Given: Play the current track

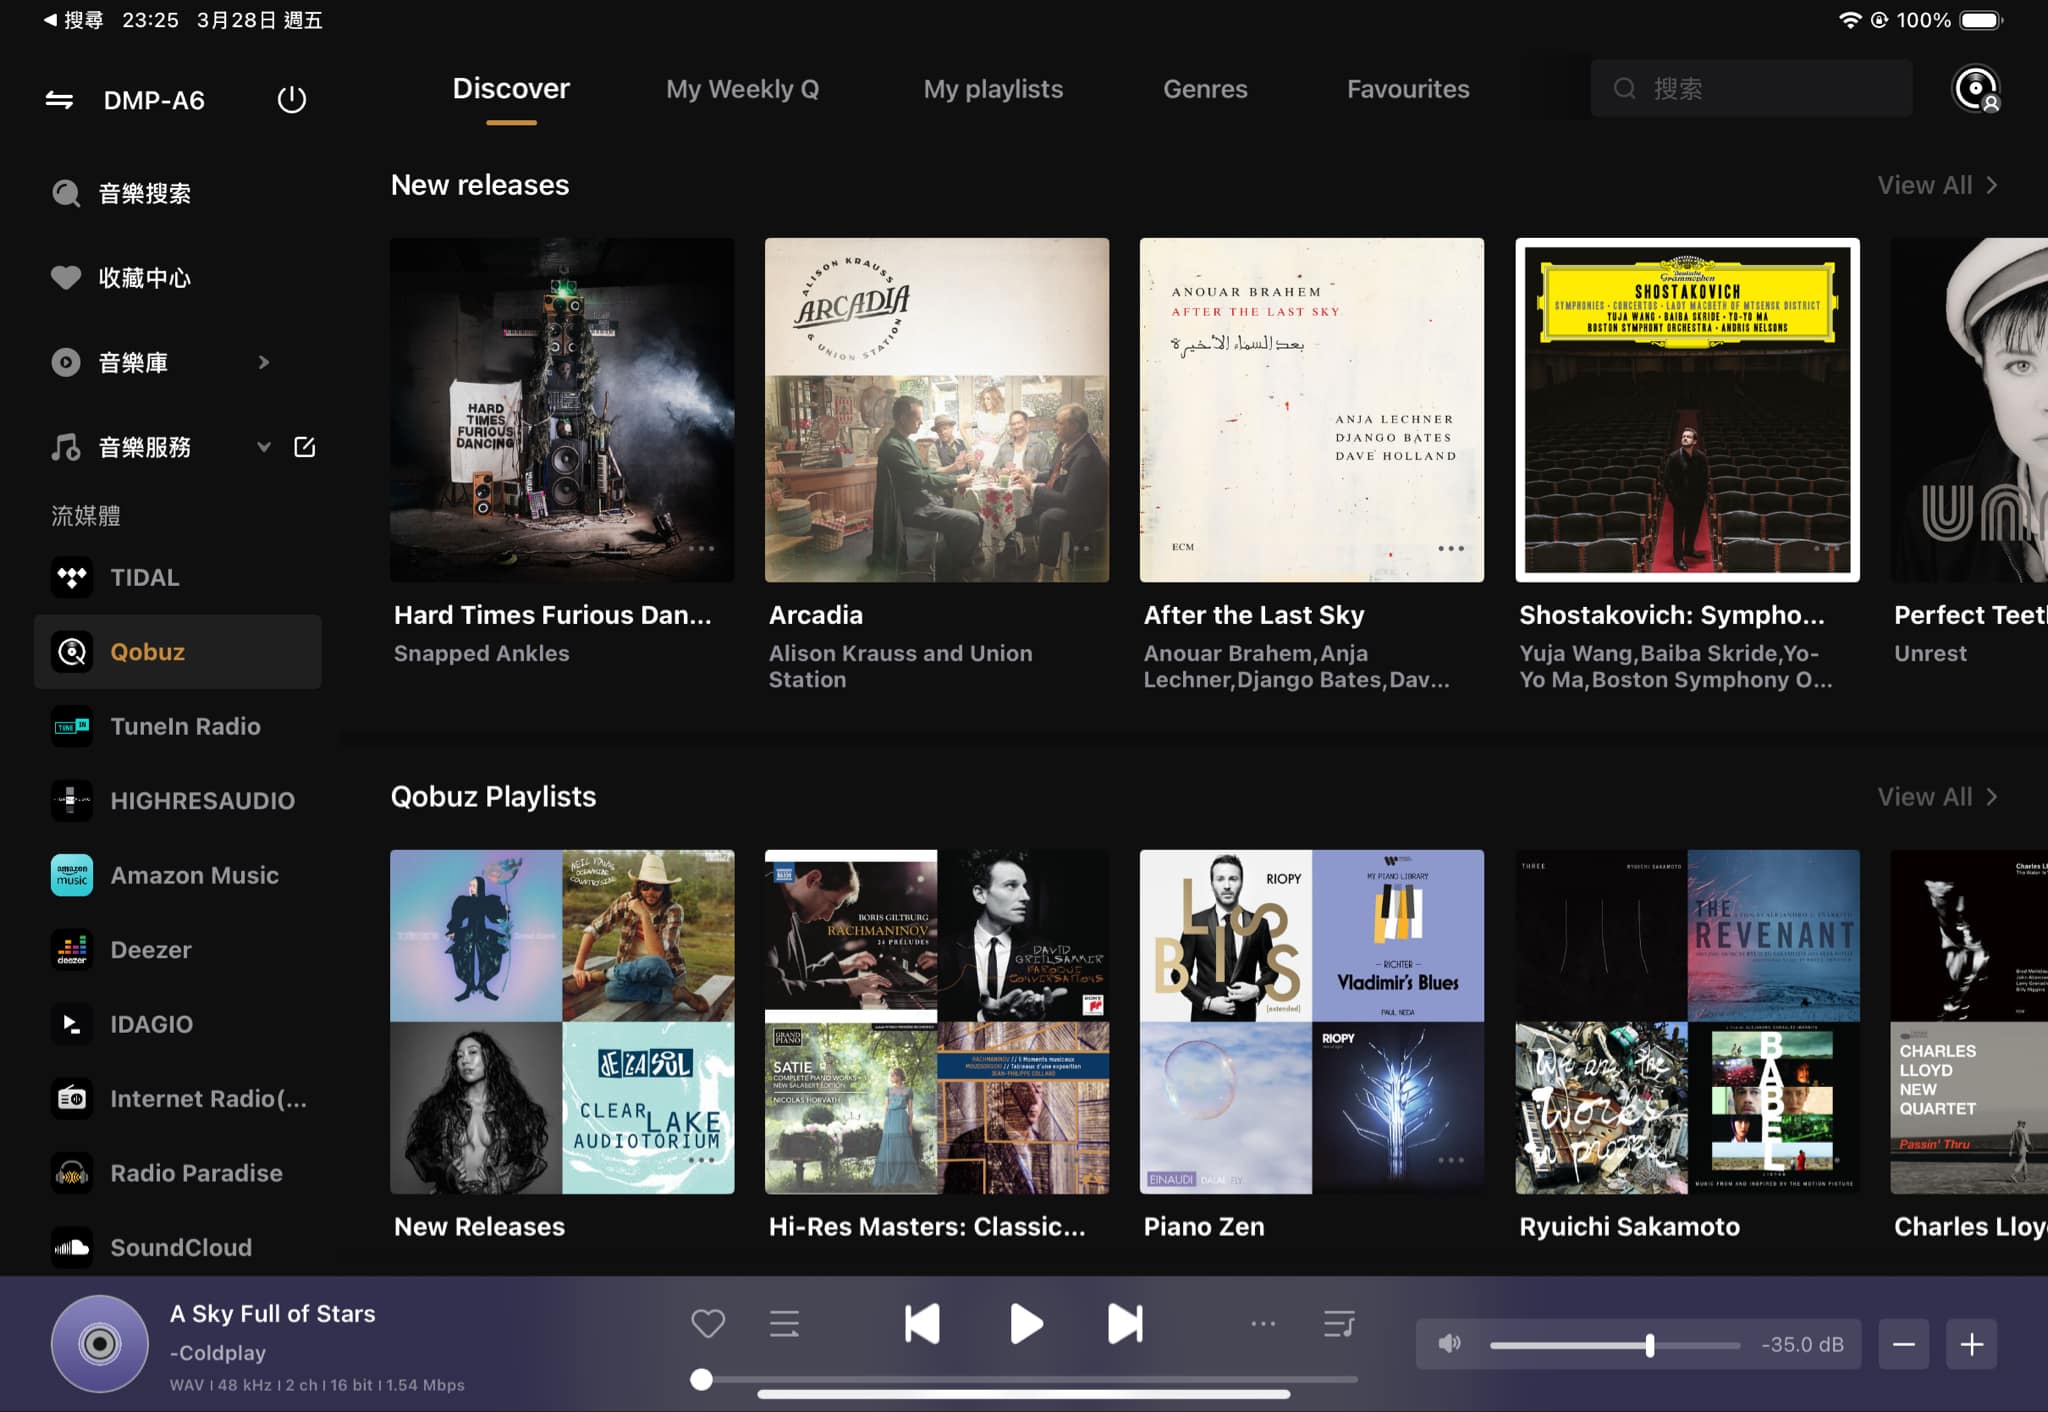Looking at the screenshot, I should coord(1026,1324).
